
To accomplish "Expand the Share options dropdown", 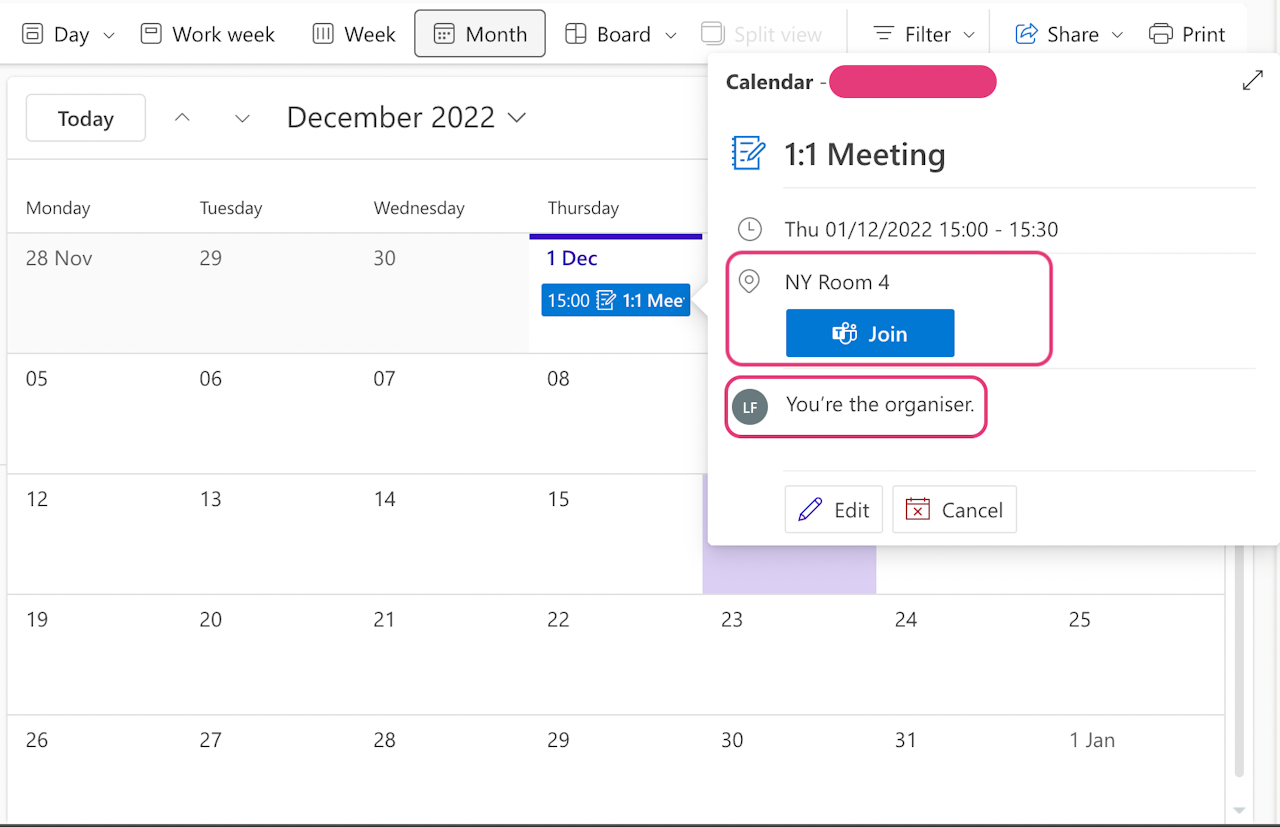I will point(1117,35).
